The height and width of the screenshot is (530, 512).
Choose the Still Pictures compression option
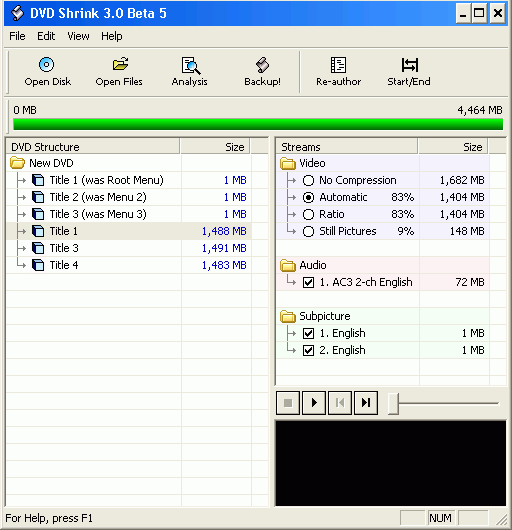pyautogui.click(x=308, y=232)
